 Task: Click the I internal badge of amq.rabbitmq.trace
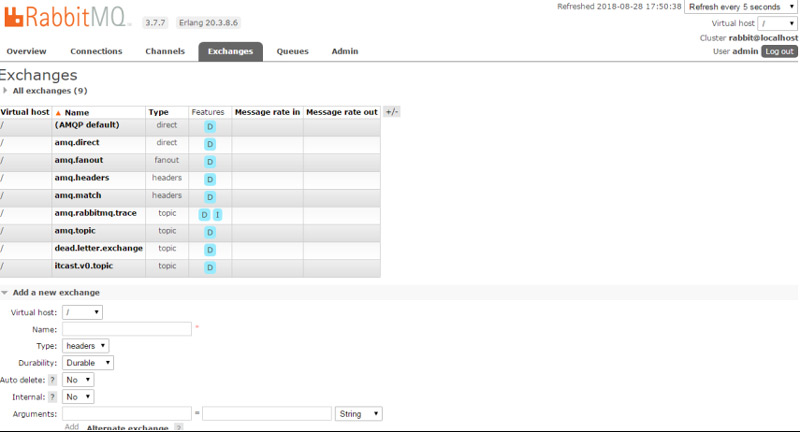click(x=217, y=215)
